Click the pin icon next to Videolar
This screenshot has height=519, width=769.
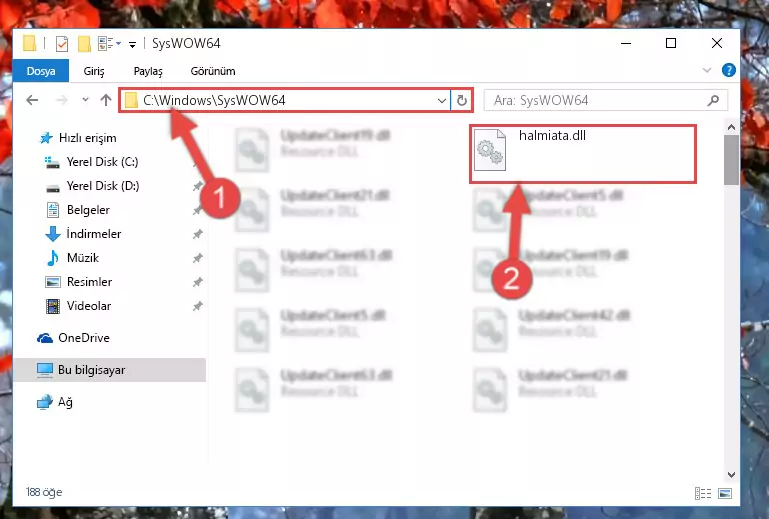[x=198, y=307]
